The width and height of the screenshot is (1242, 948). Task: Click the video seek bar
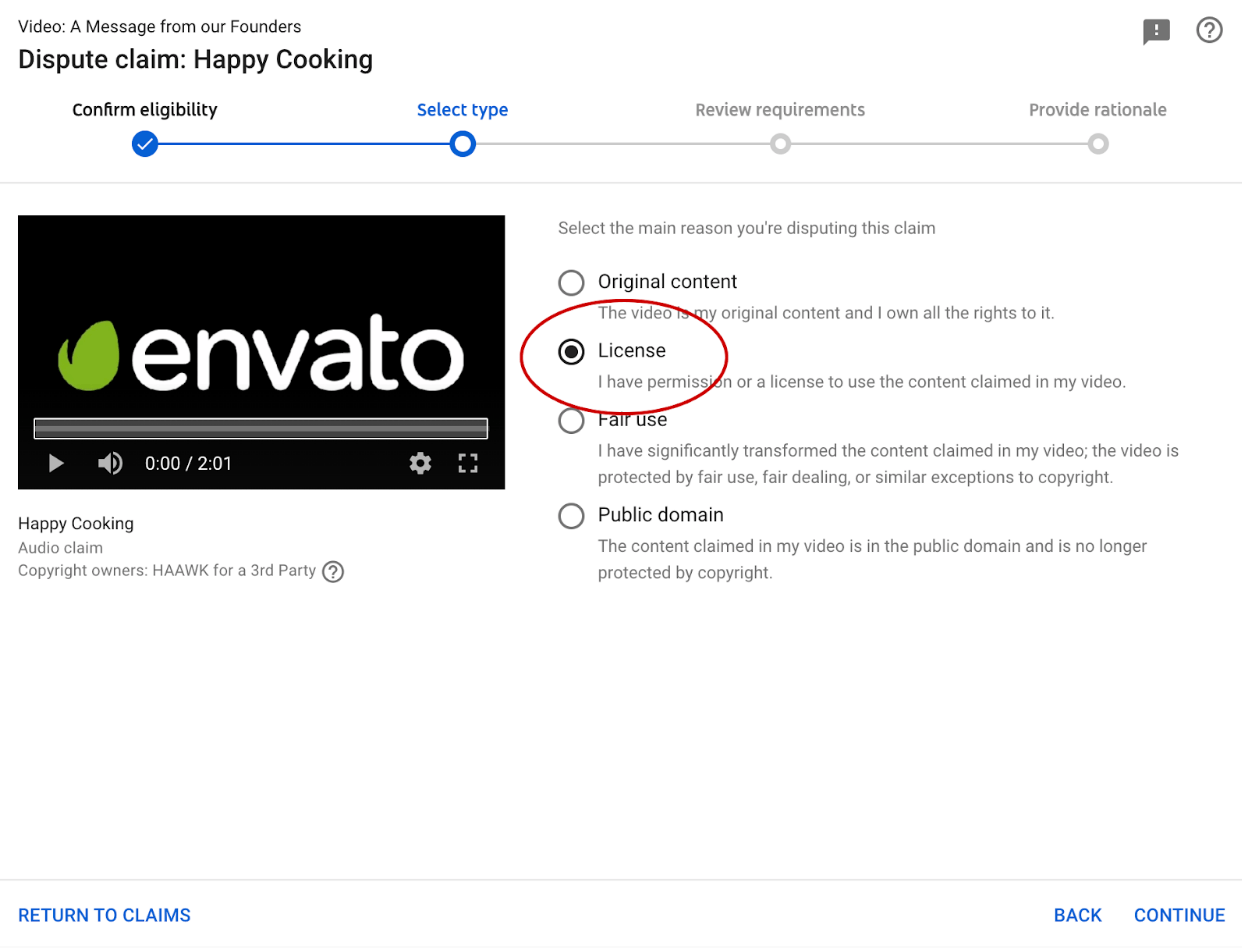260,428
